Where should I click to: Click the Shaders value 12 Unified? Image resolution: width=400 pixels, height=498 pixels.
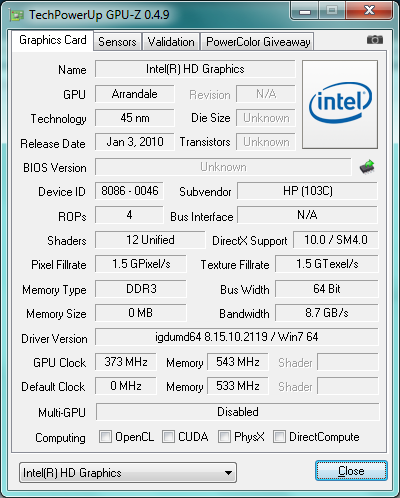(x=150, y=240)
